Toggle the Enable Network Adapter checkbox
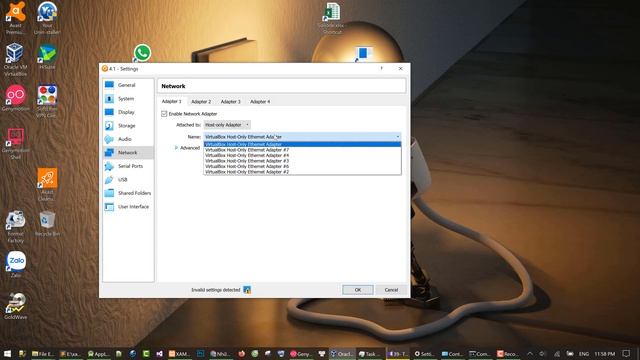The width and height of the screenshot is (640, 360). click(164, 114)
